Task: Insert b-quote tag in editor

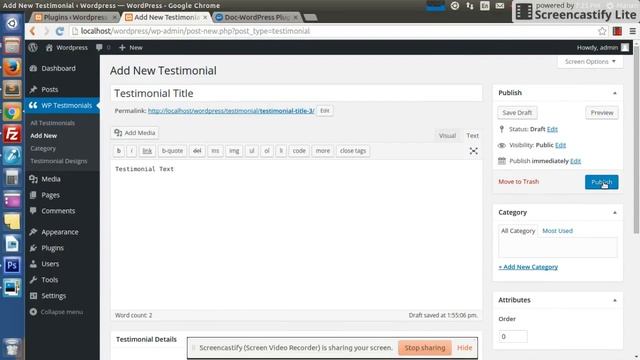Action: click(x=172, y=151)
